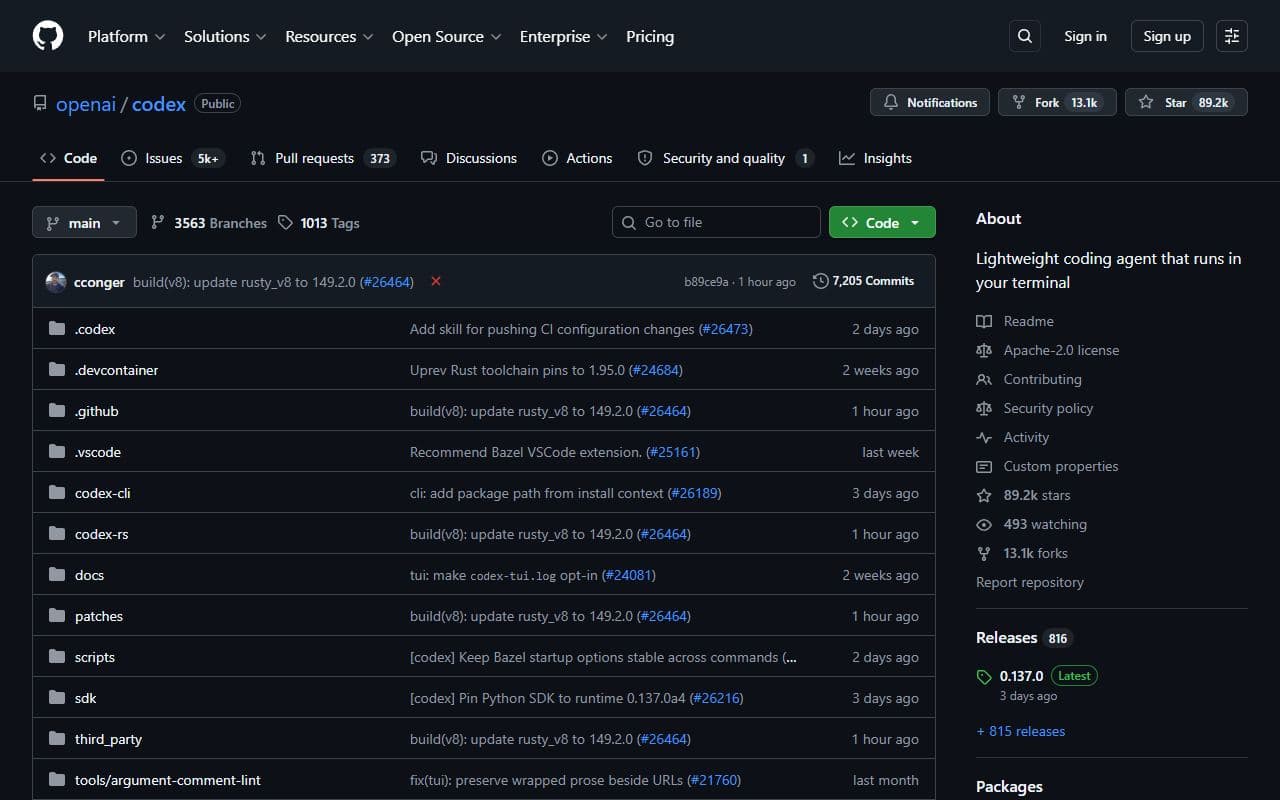Open the main branch selector dropdown
The image size is (1280, 800).
(84, 222)
